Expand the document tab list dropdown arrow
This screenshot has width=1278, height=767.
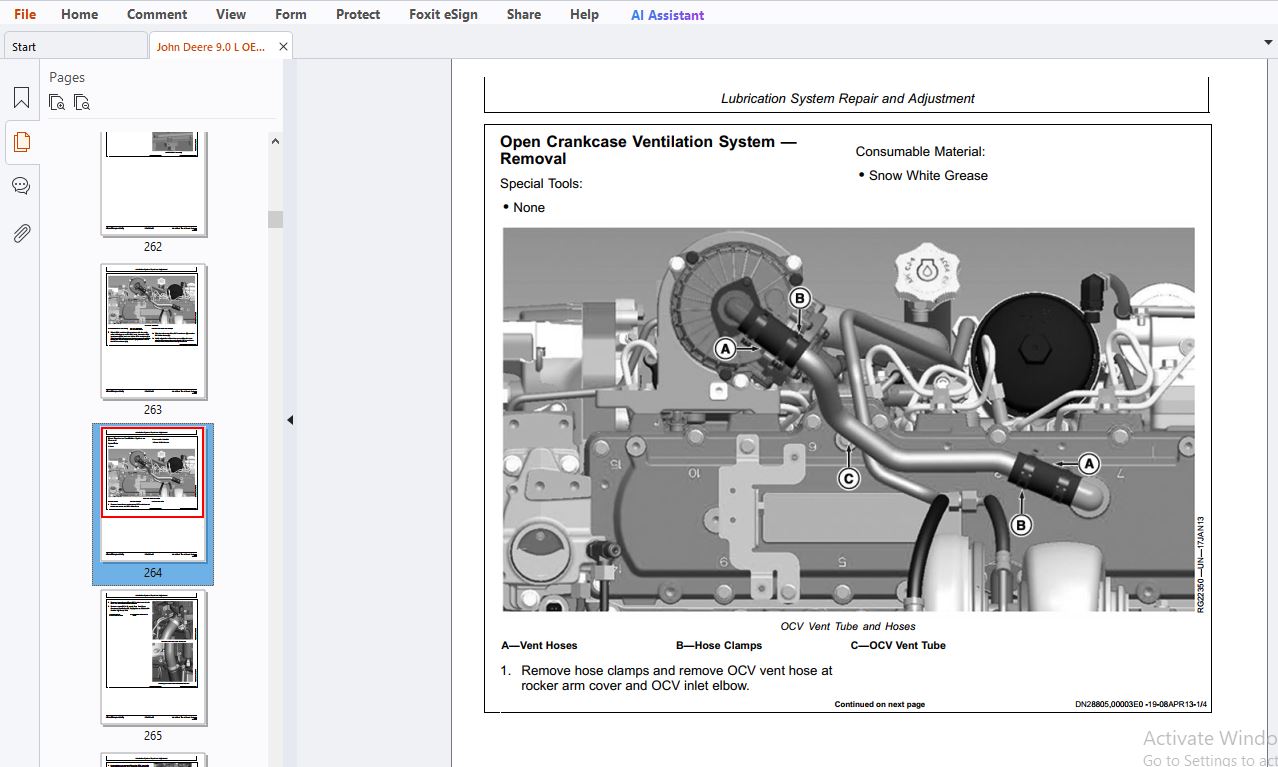click(1269, 43)
